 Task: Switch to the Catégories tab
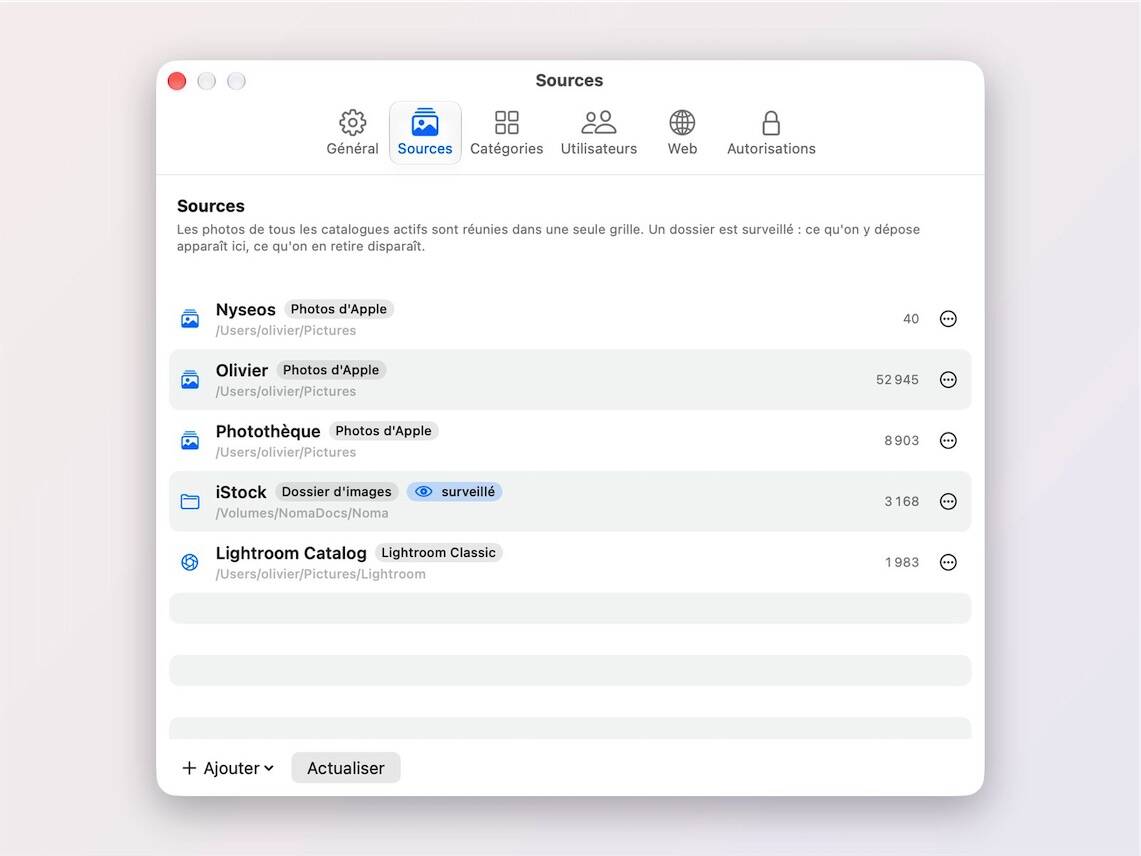[x=506, y=133]
